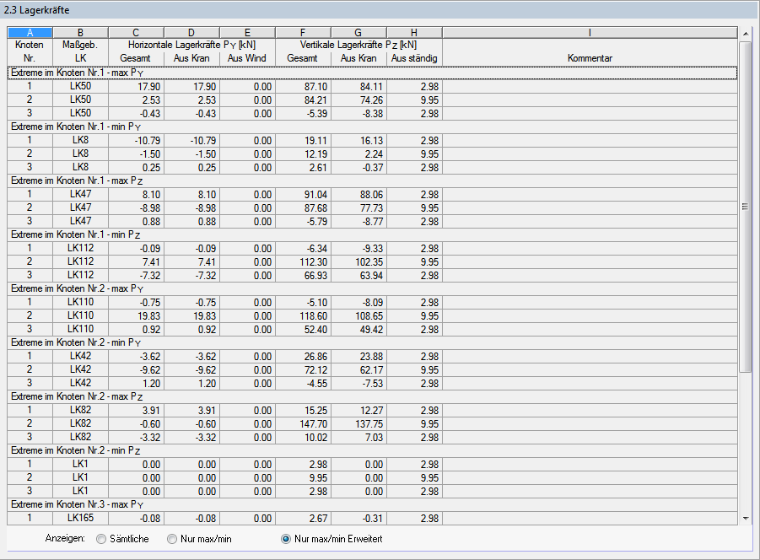Click the vertical scrollbar thumb
The height and width of the screenshot is (560, 760).
click(x=745, y=207)
